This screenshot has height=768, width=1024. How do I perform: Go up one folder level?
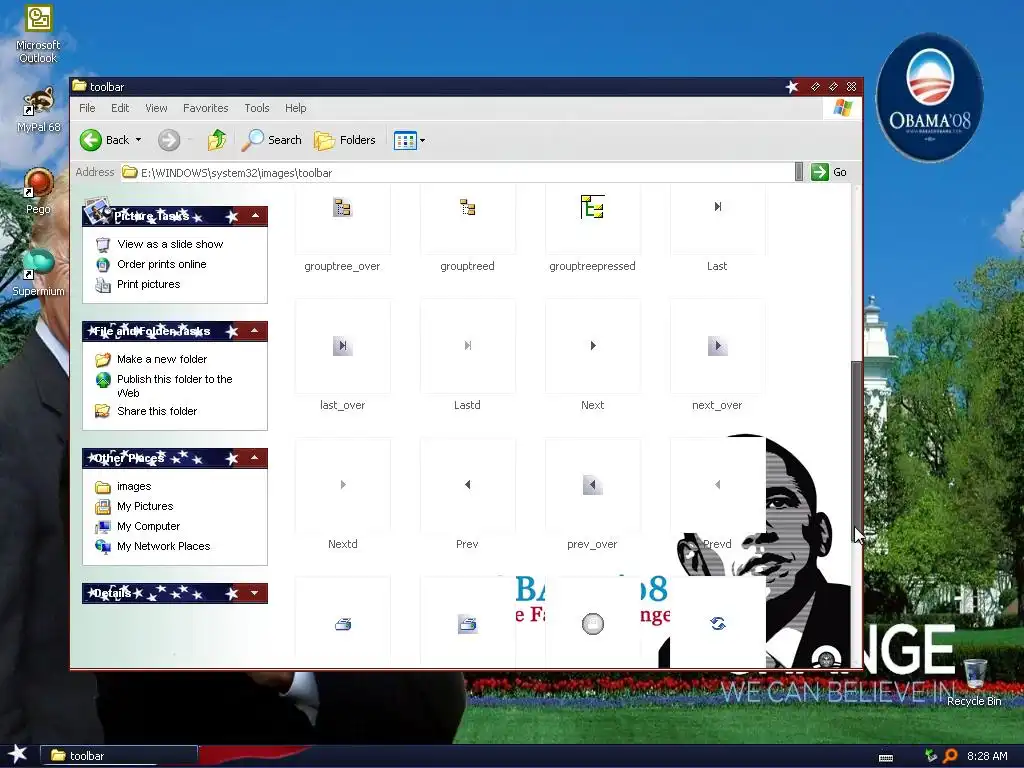pos(217,140)
